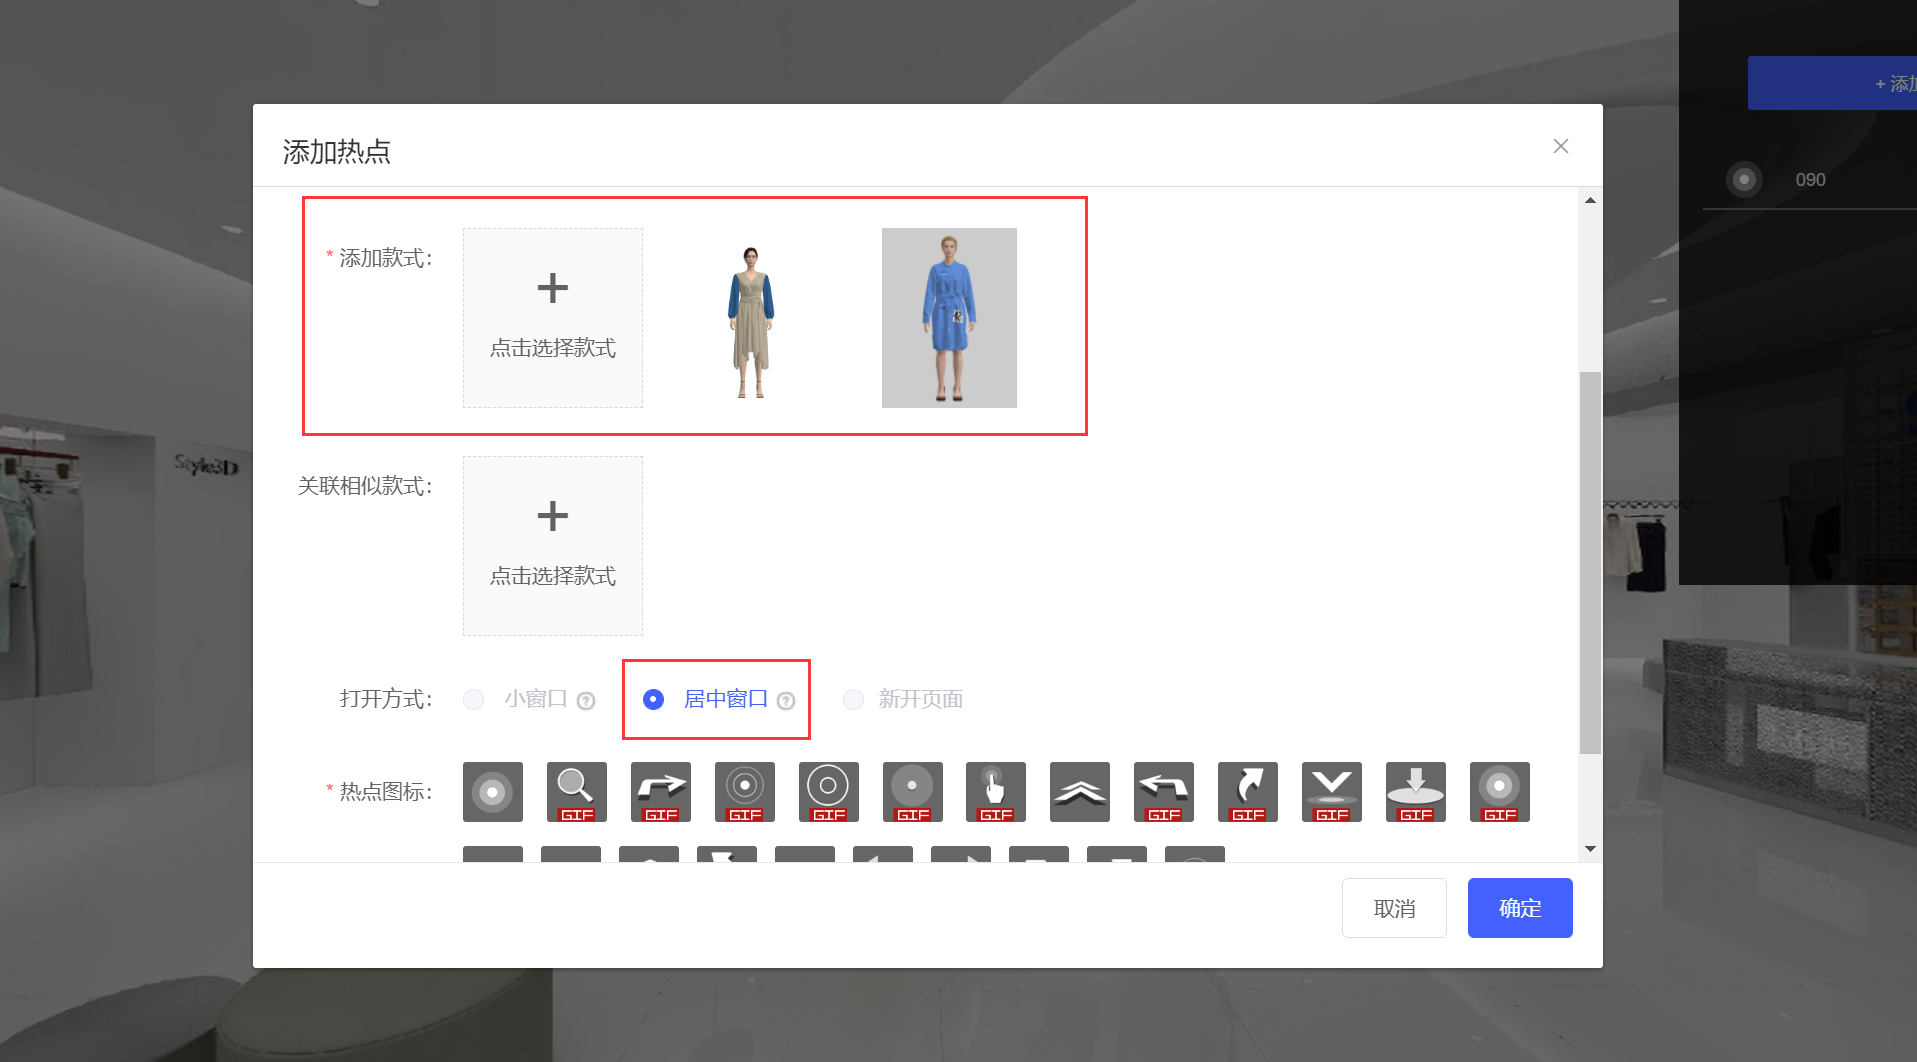Click the dialog scrollbar down arrow

(1590, 849)
